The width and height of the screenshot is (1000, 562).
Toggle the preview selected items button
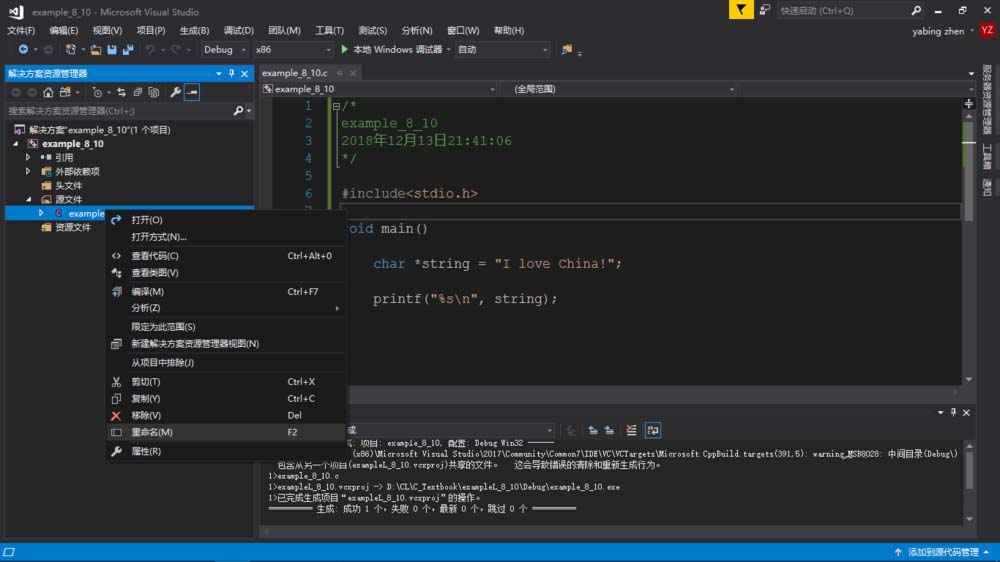tap(192, 92)
